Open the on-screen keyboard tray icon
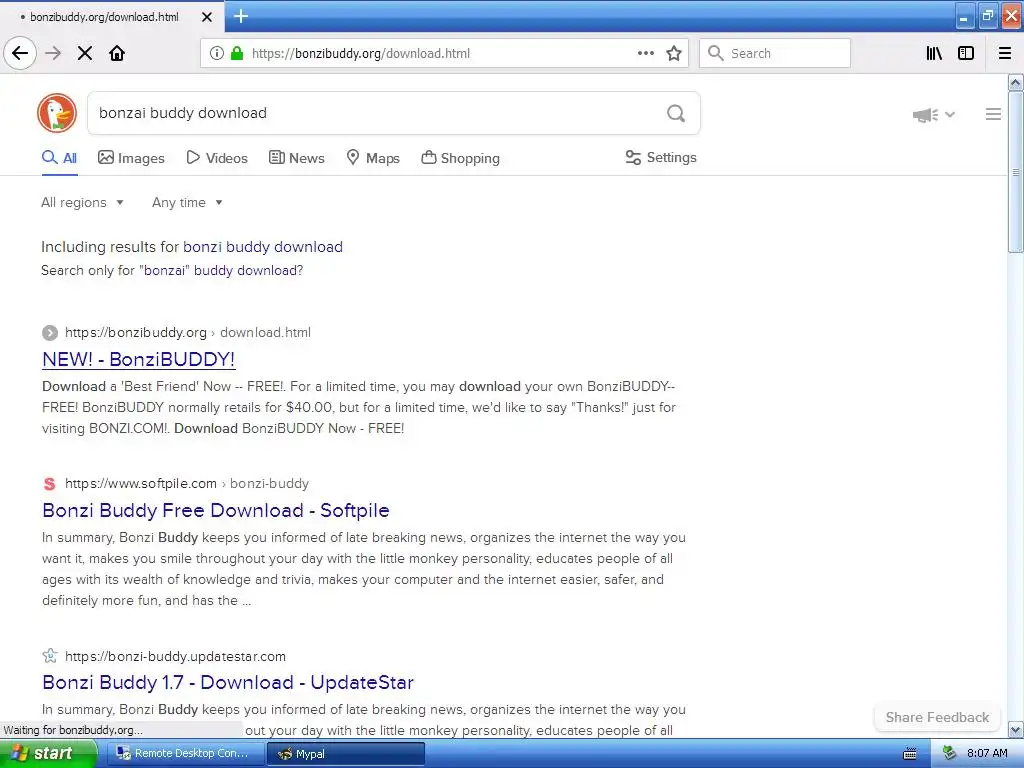 pyautogui.click(x=909, y=754)
